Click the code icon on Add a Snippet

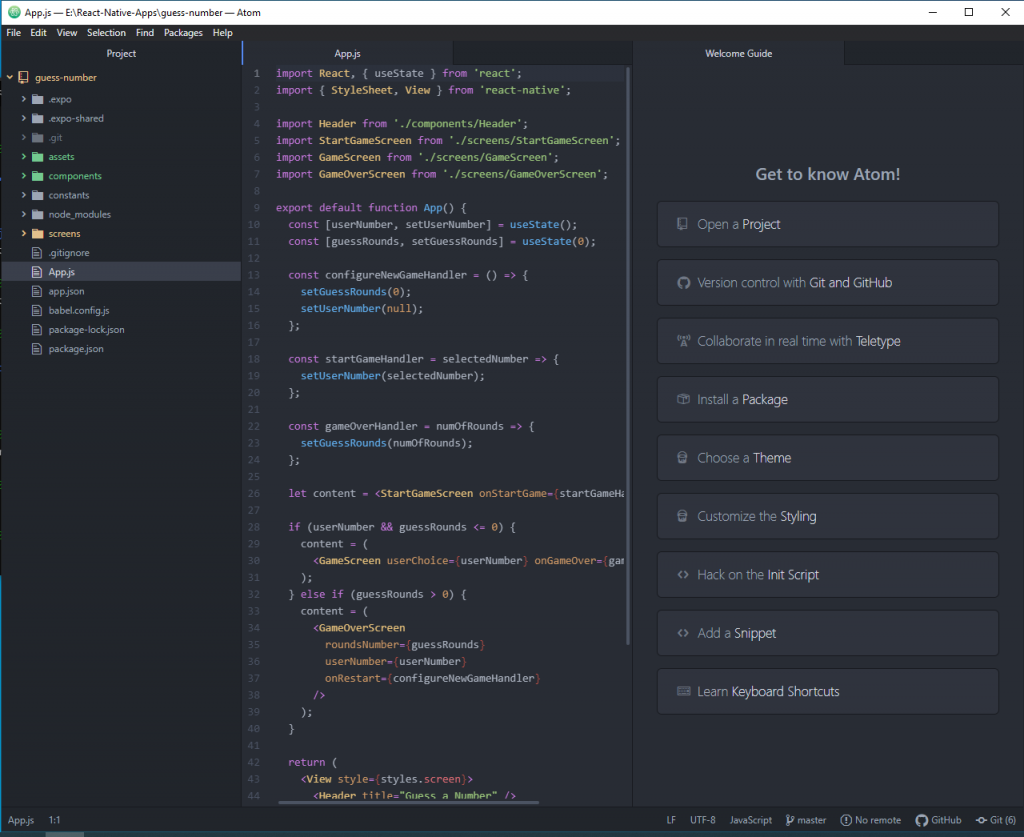[x=683, y=633]
